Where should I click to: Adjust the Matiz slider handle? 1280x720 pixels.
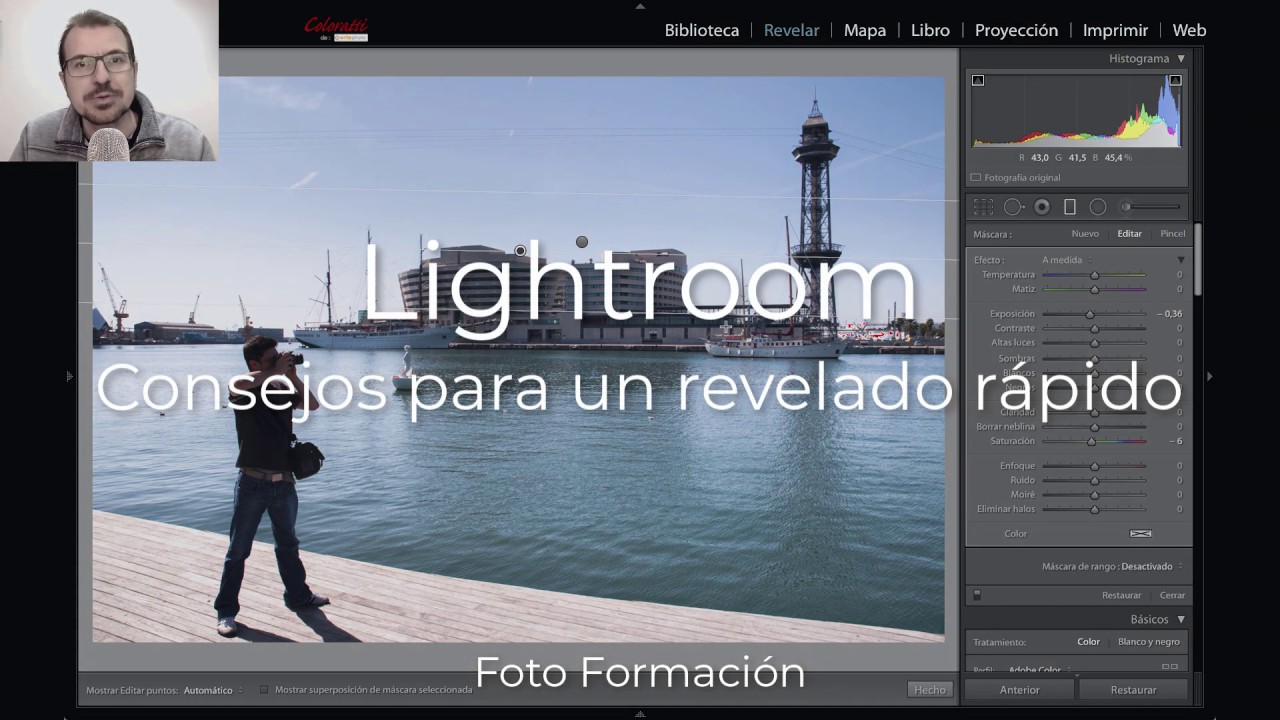tap(1094, 289)
